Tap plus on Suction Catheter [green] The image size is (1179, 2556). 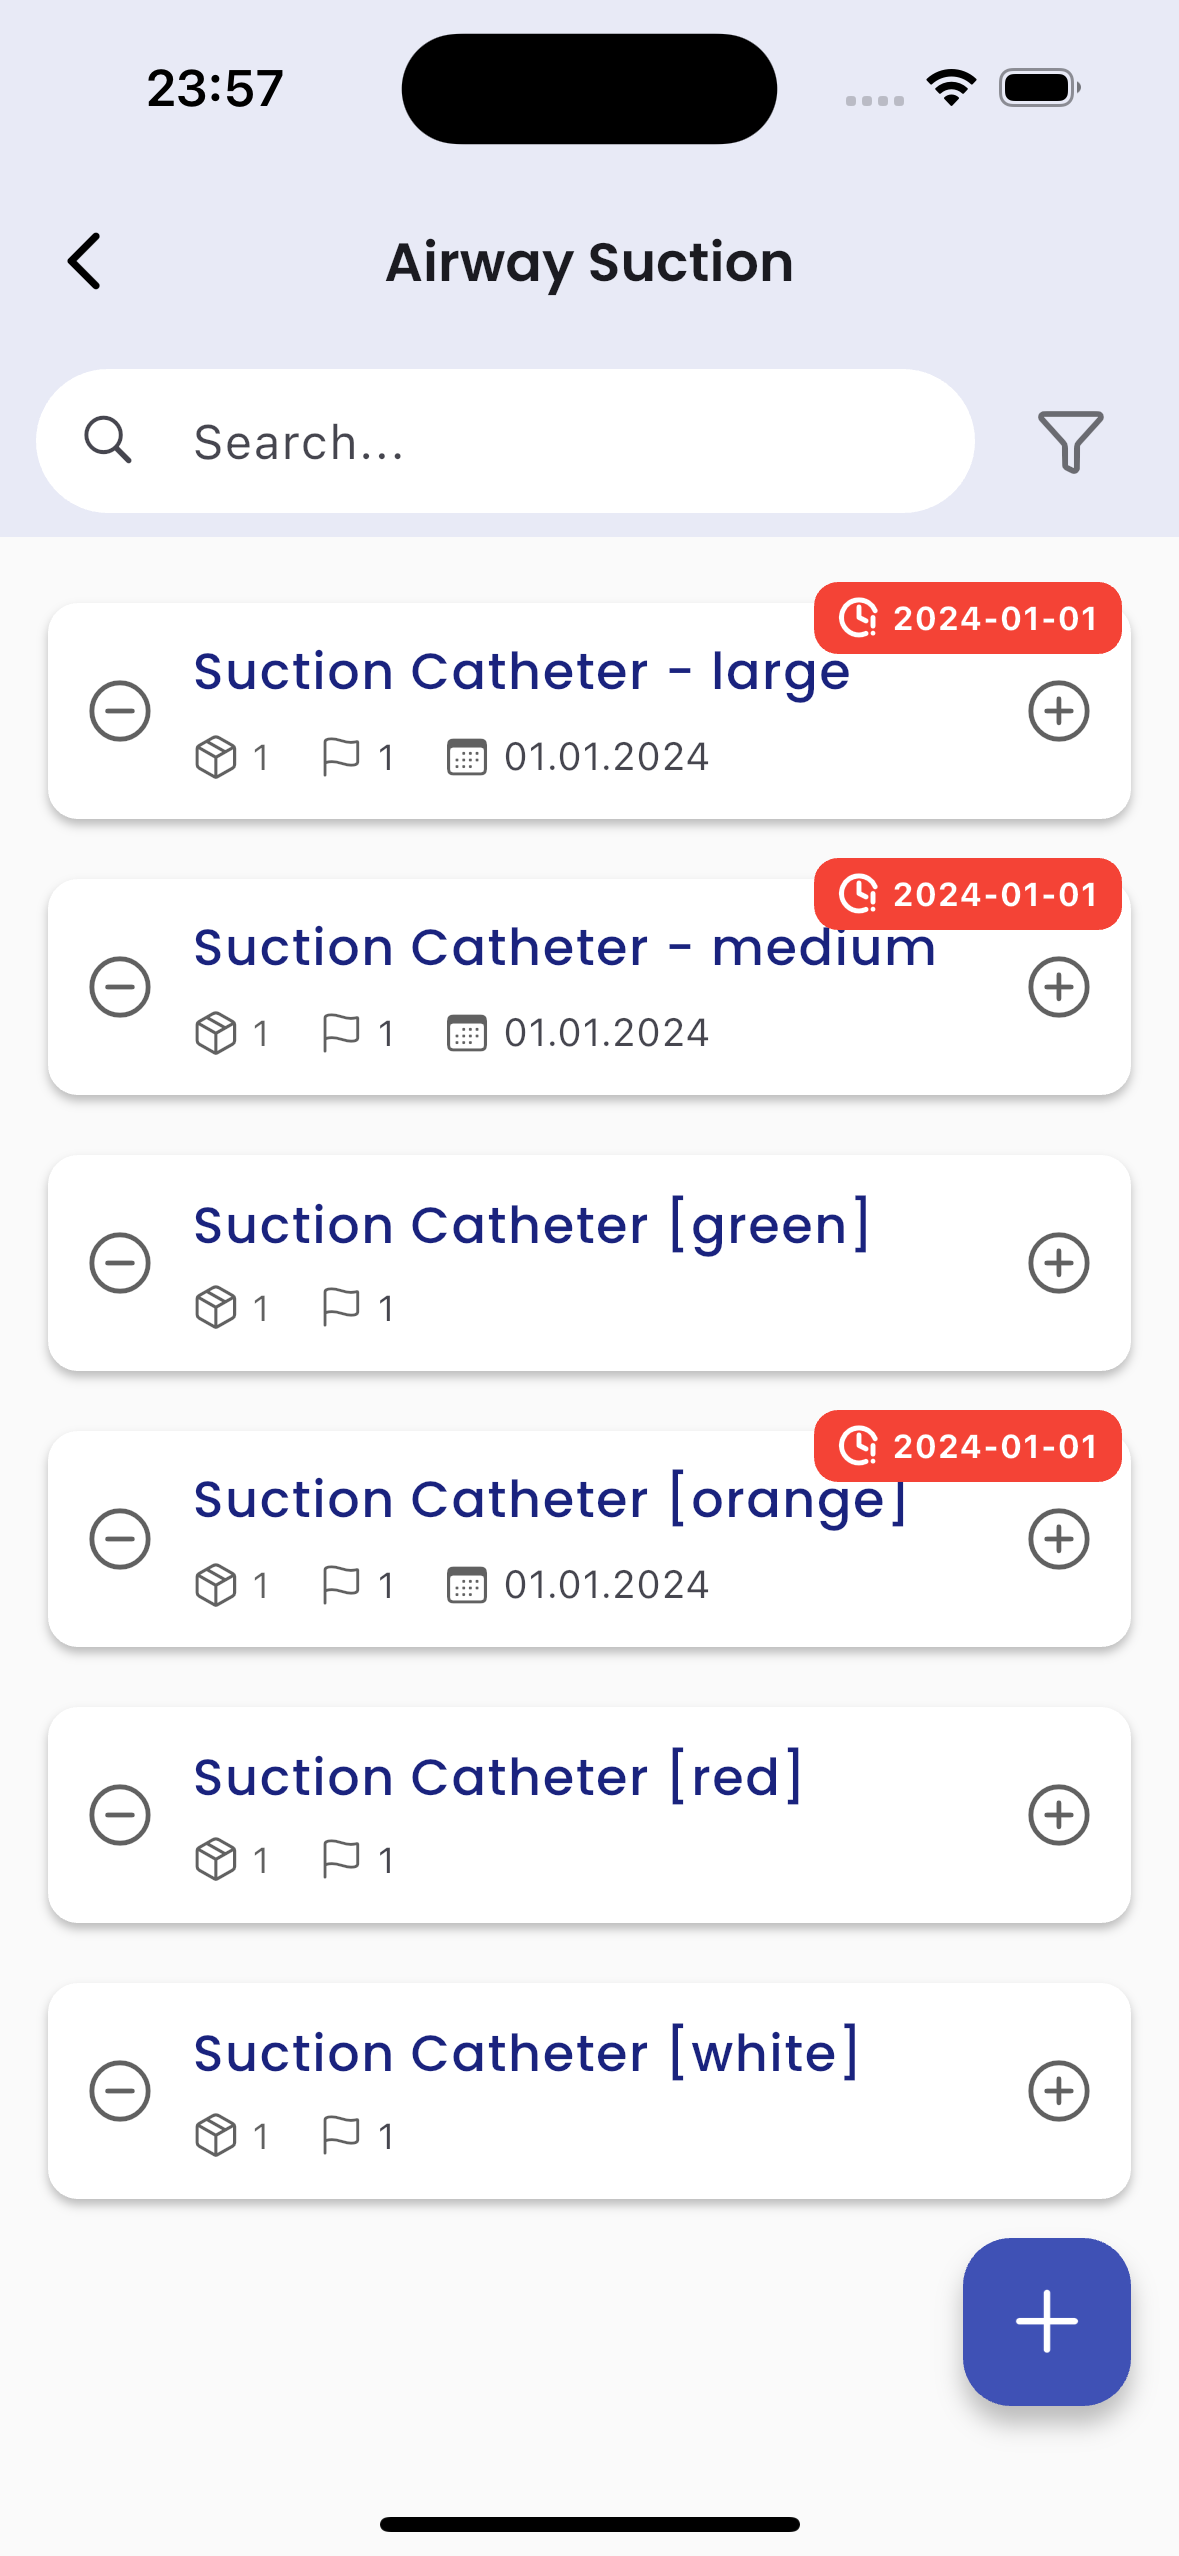1058,1263
